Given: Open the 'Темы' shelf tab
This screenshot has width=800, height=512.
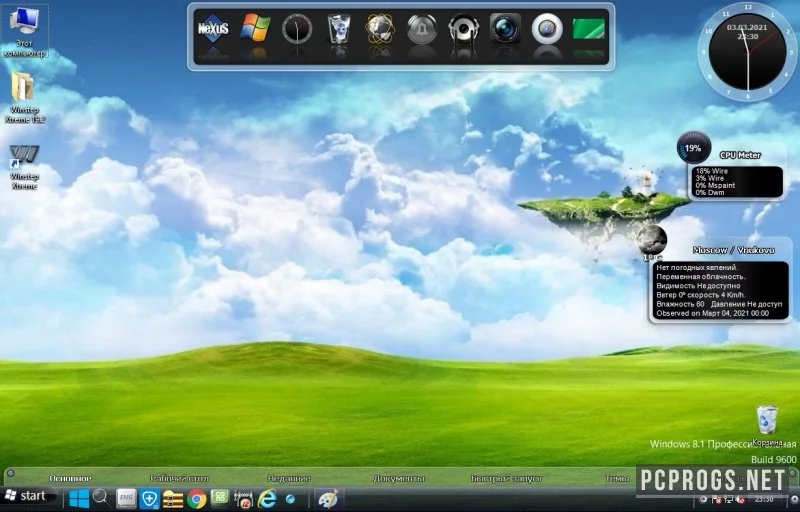Looking at the screenshot, I should click(617, 478).
